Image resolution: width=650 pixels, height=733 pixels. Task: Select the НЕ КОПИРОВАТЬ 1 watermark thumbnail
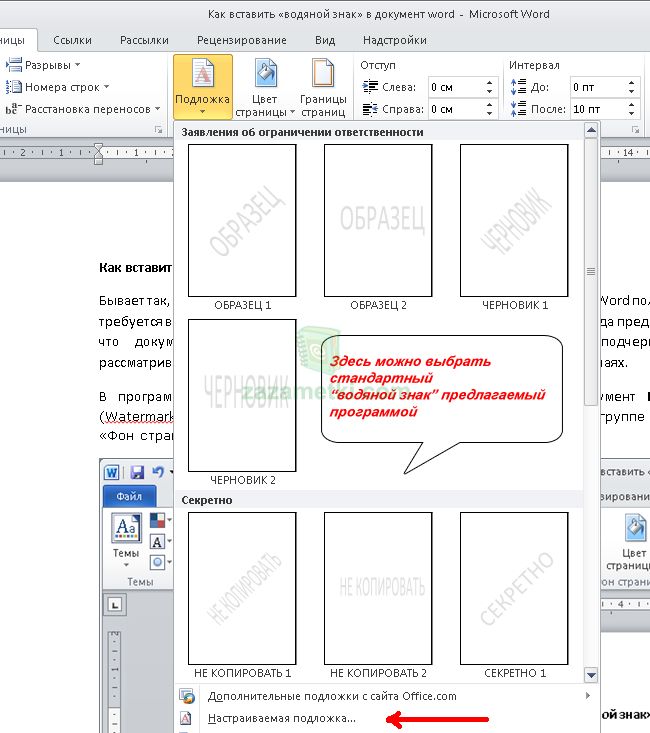[242, 589]
